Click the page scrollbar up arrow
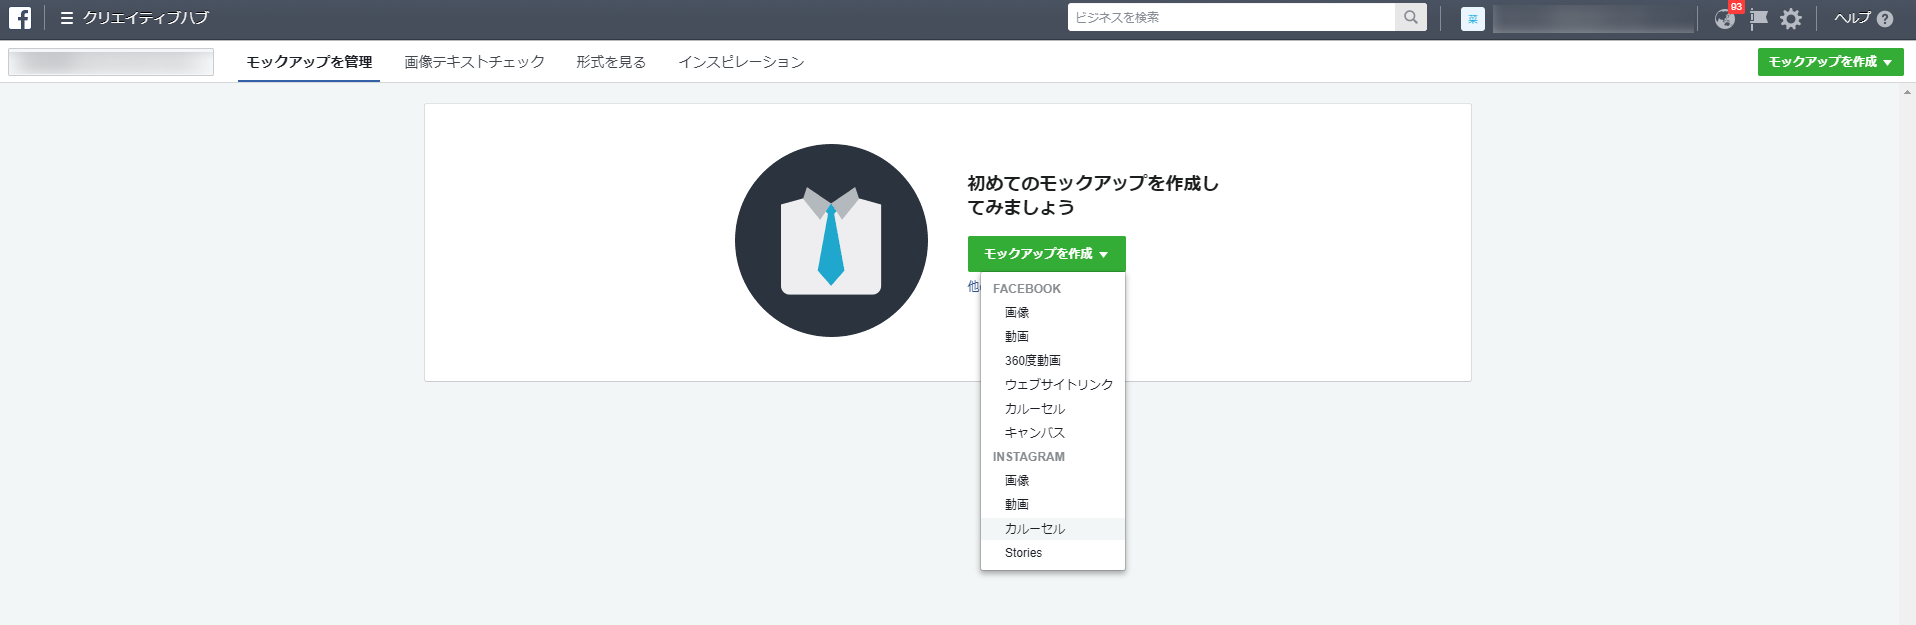The height and width of the screenshot is (625, 1916). pos(1908,92)
